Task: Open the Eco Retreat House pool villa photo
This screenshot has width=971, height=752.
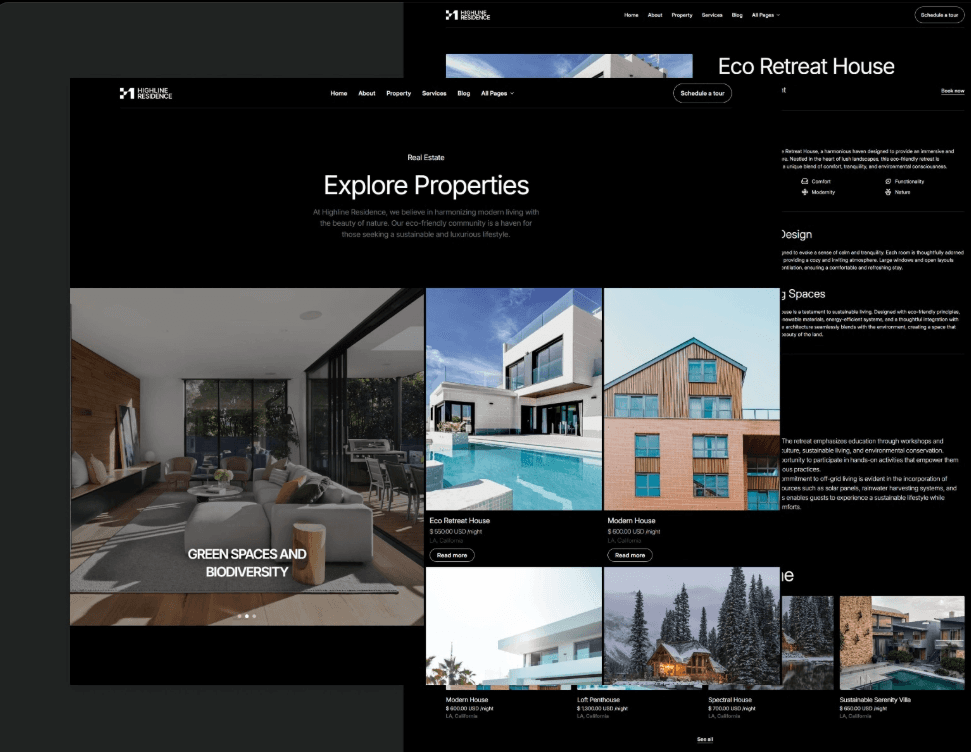Action: click(x=514, y=399)
